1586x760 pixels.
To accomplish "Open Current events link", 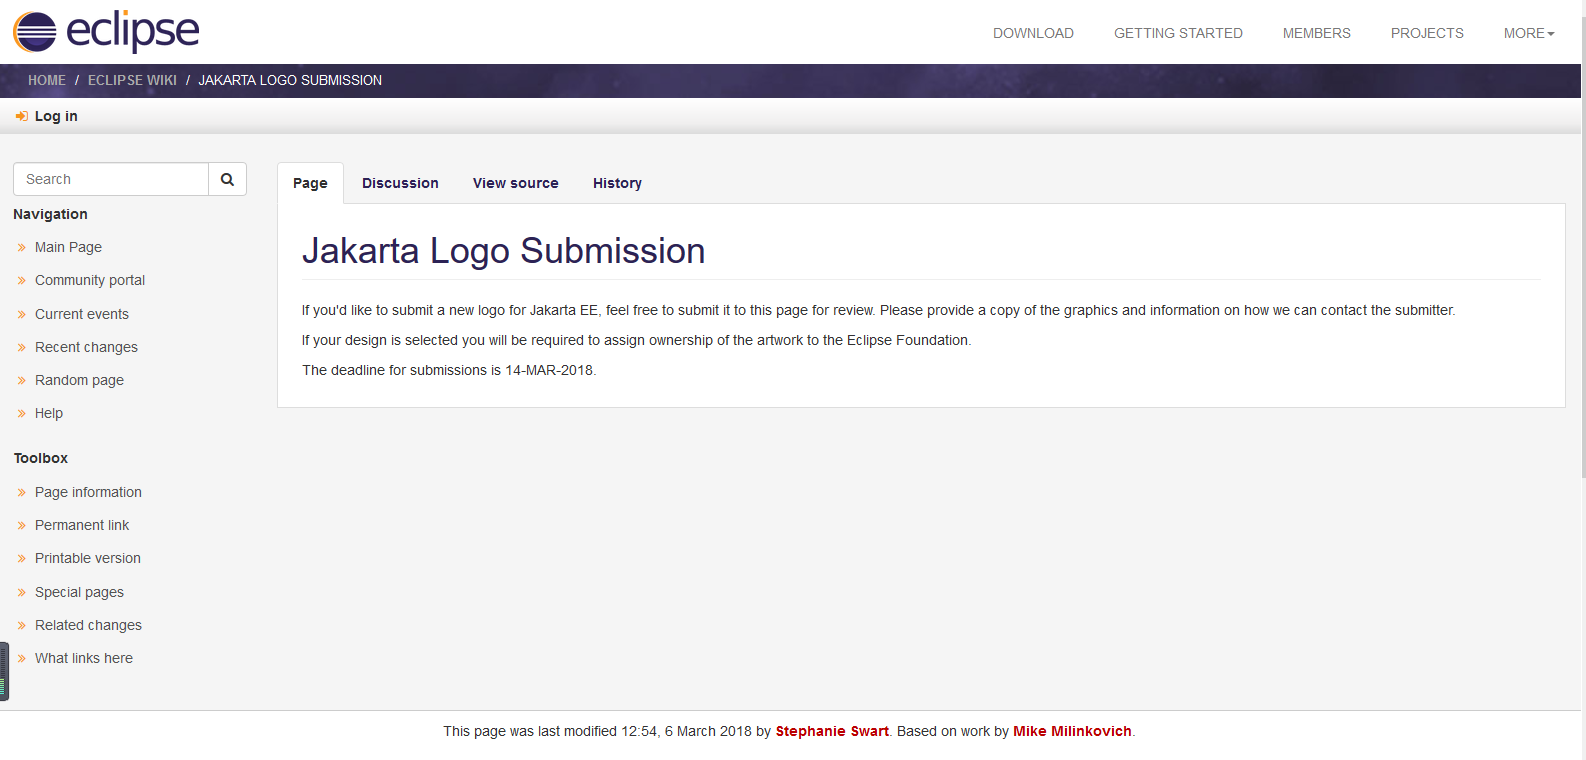I will 82,314.
